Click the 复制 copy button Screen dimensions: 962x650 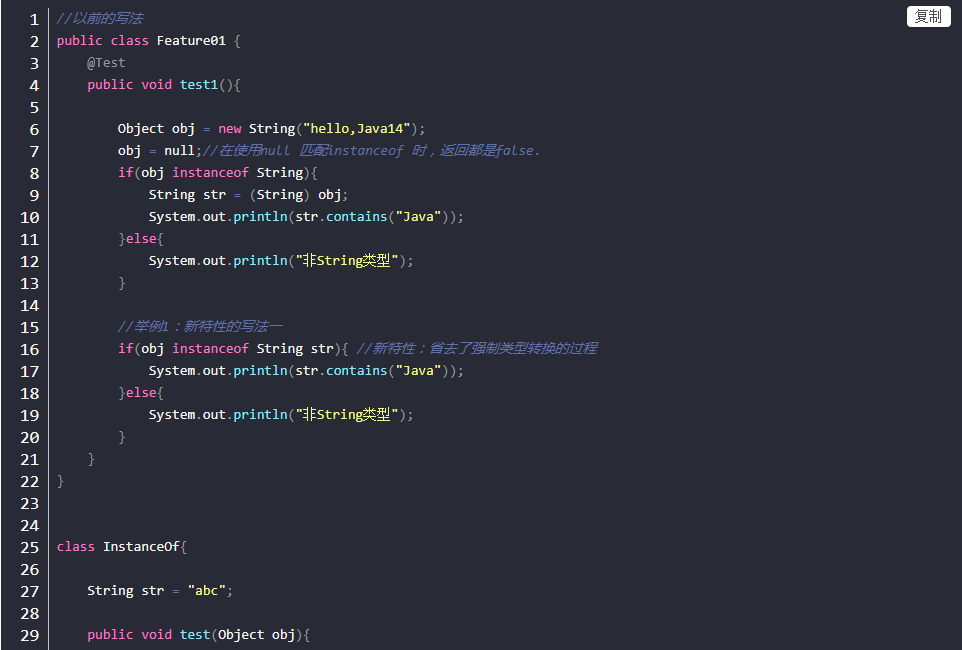coord(928,17)
